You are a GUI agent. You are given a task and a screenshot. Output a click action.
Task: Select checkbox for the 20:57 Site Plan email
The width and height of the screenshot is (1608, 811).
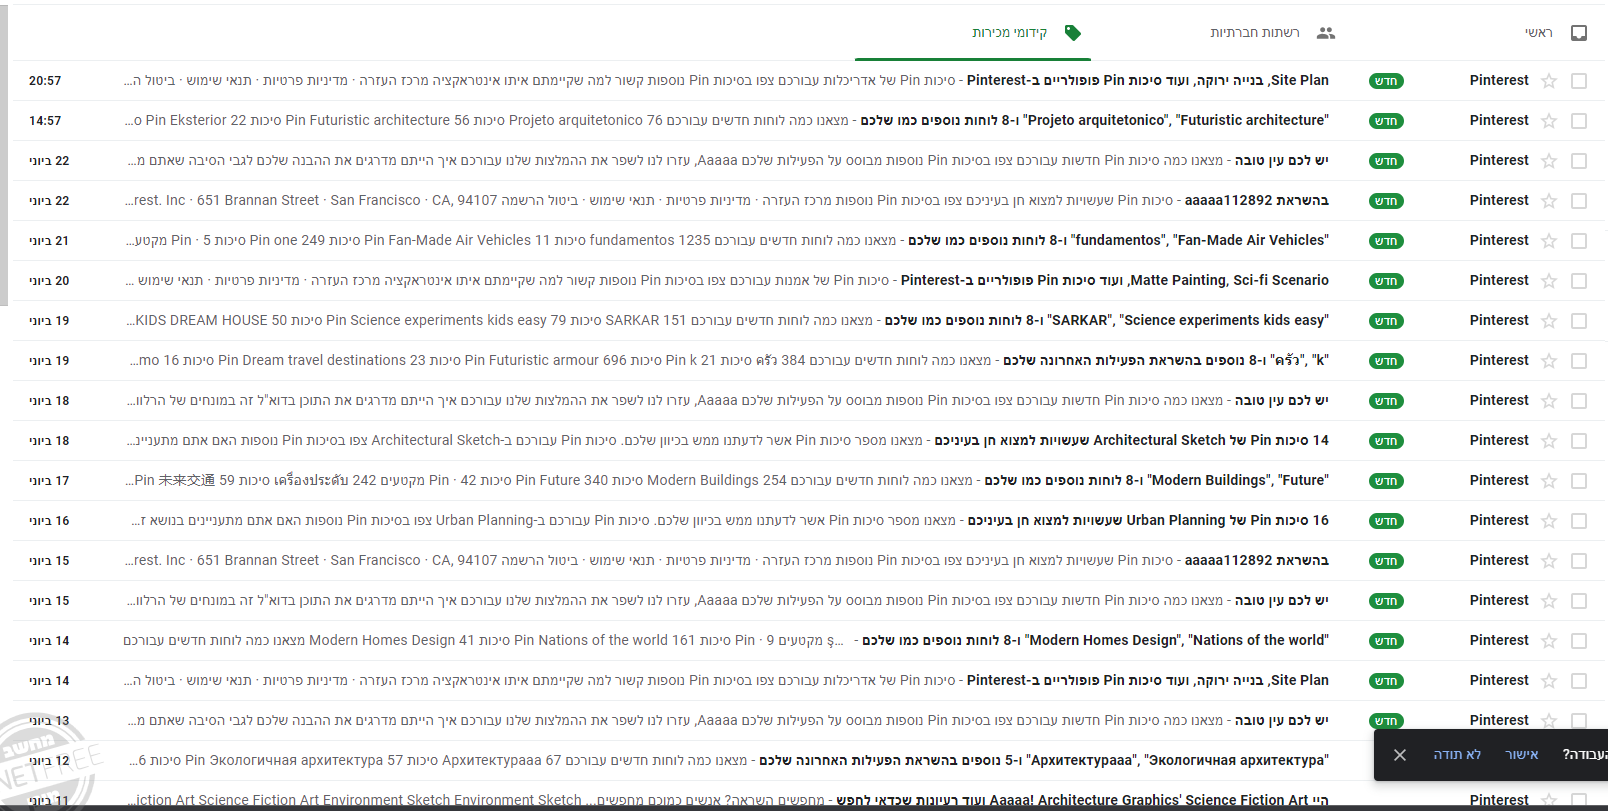[1579, 81]
